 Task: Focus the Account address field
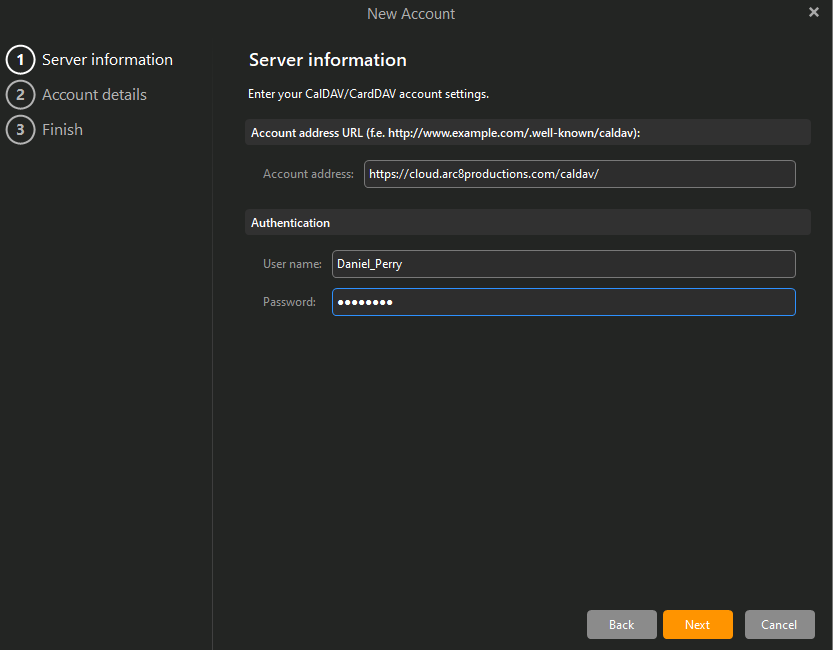(580, 174)
